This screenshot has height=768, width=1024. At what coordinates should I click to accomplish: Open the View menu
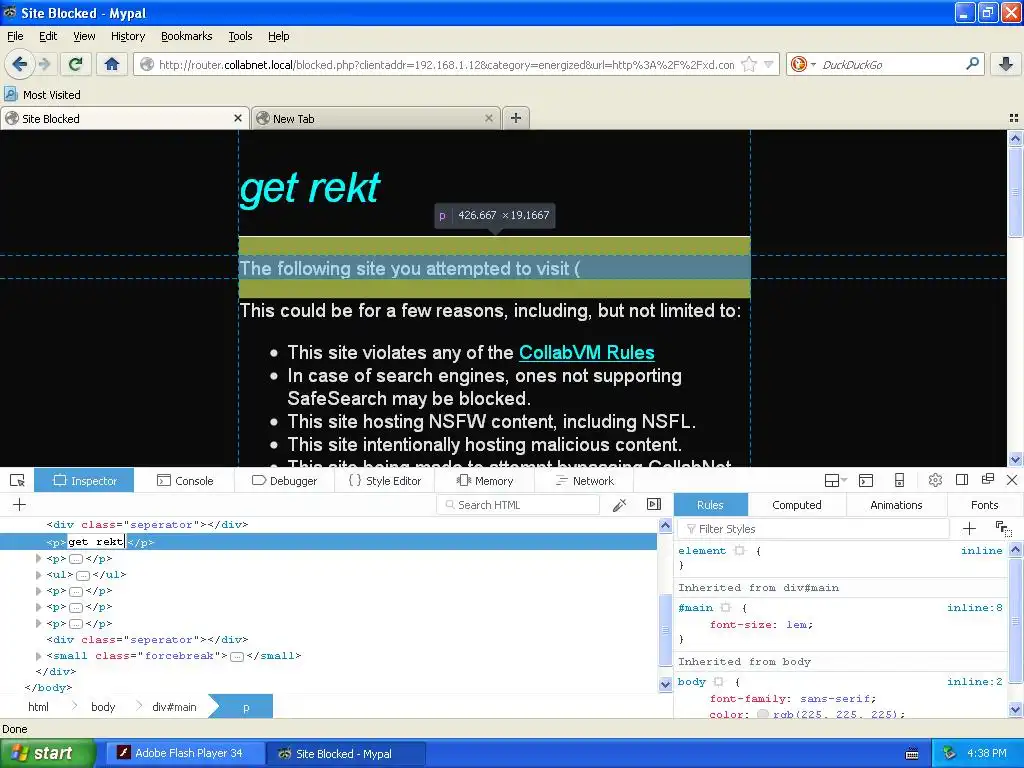tap(84, 36)
